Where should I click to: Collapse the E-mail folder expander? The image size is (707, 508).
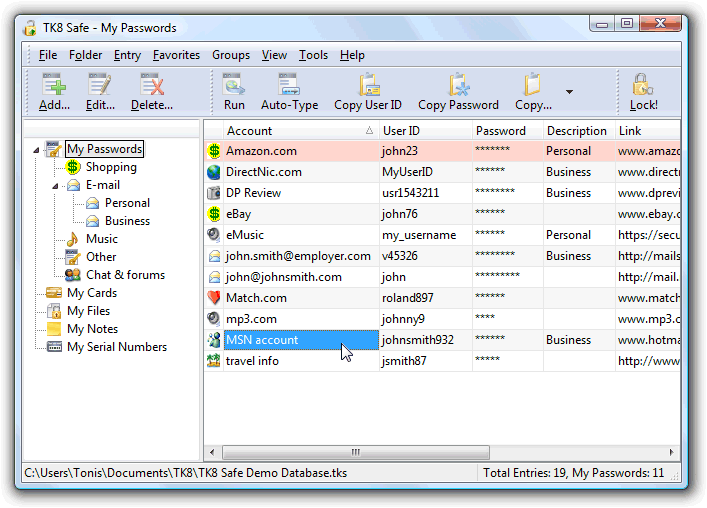[55, 186]
